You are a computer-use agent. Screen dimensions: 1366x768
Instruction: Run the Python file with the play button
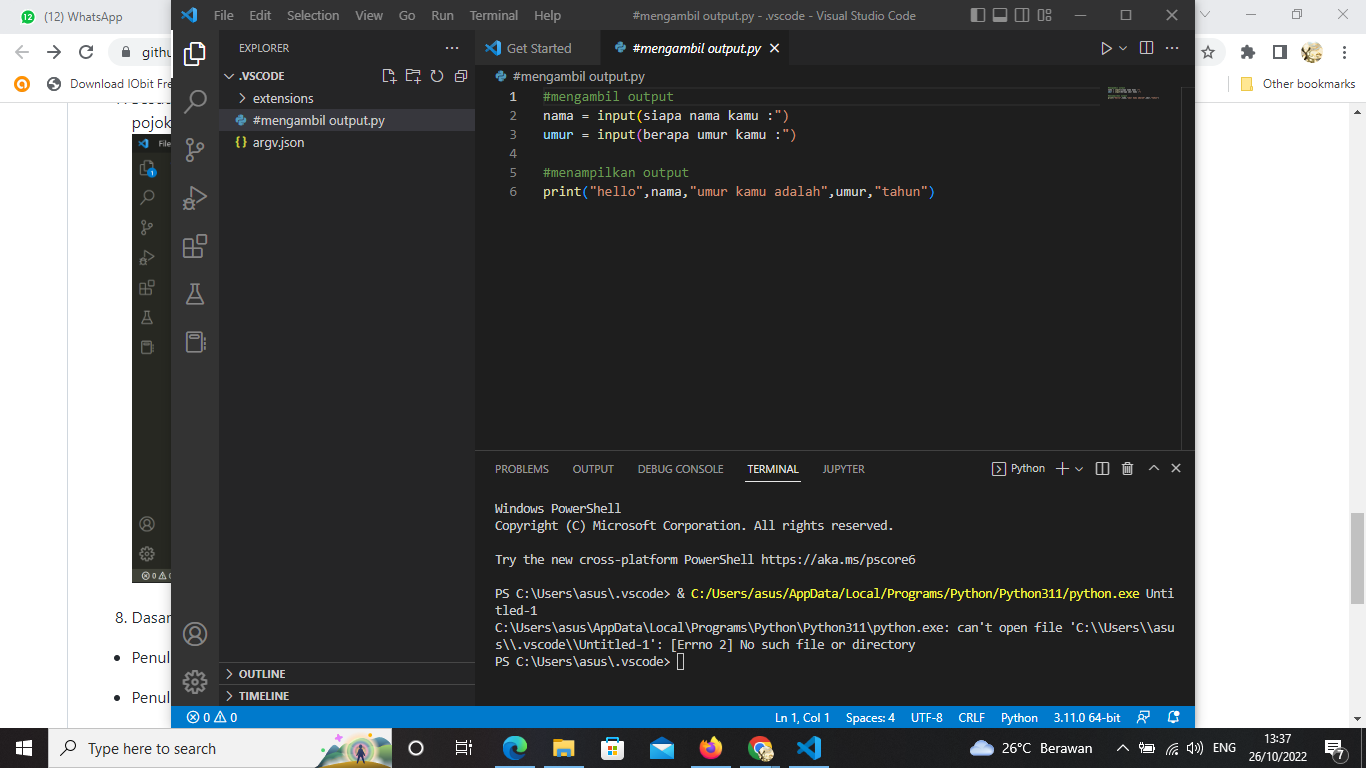(x=1104, y=47)
